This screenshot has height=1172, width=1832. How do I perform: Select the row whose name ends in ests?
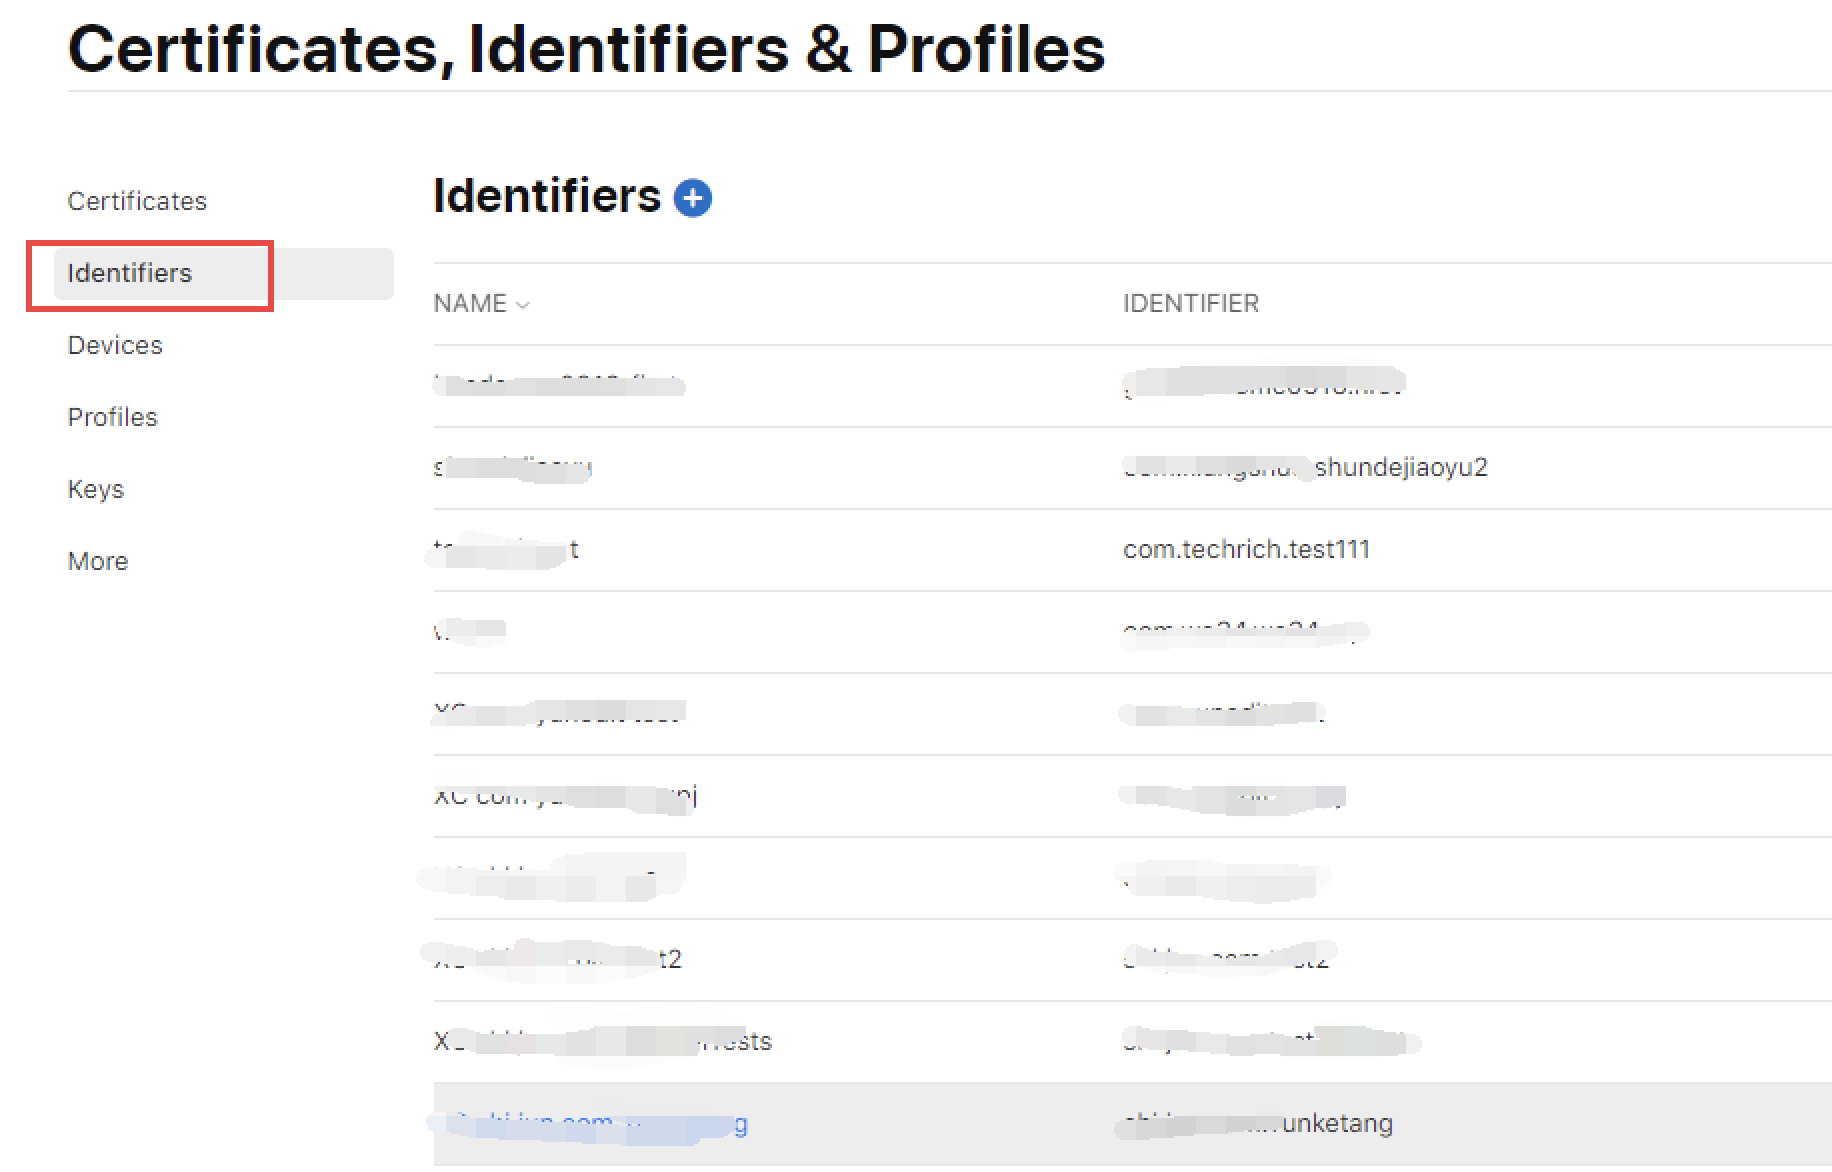click(1133, 1042)
